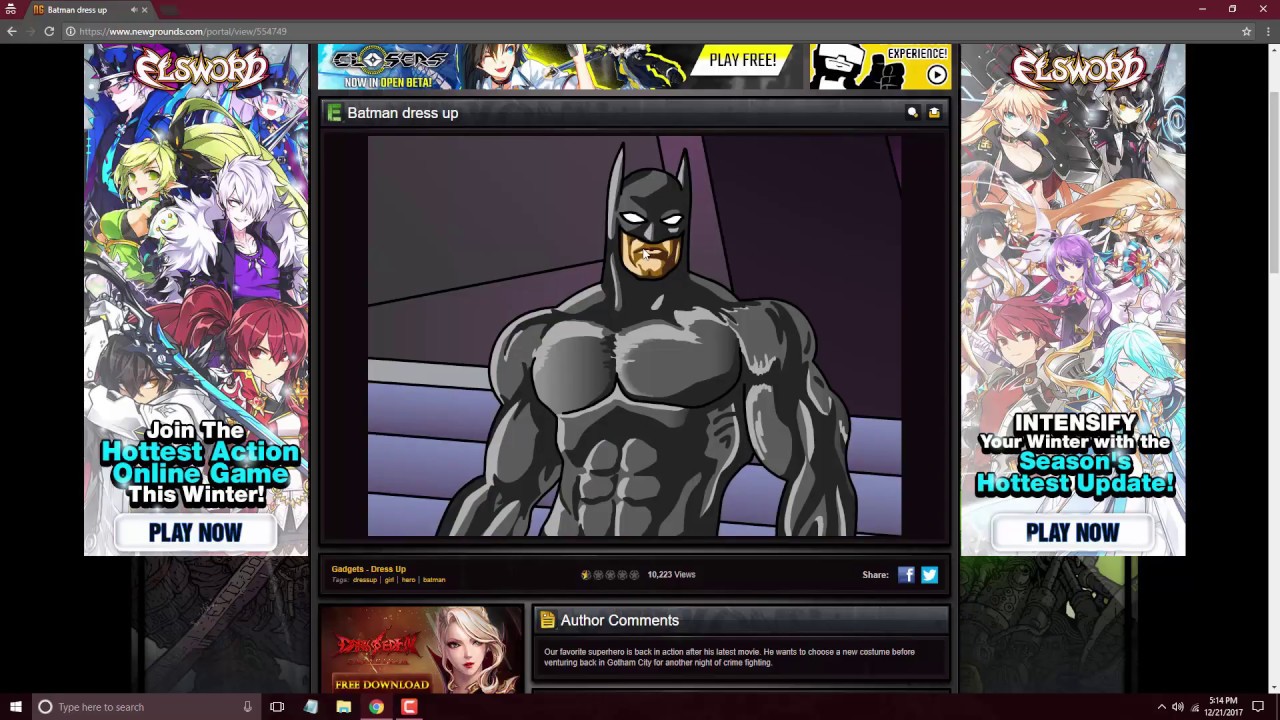1280x720 pixels.
Task: Click PLAY NOW on the right Elsword ad
Action: [x=1072, y=533]
